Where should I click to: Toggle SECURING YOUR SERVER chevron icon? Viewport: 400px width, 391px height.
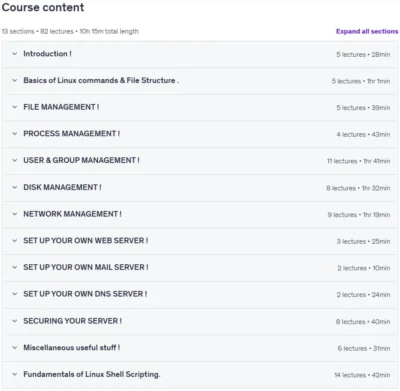coord(14,321)
